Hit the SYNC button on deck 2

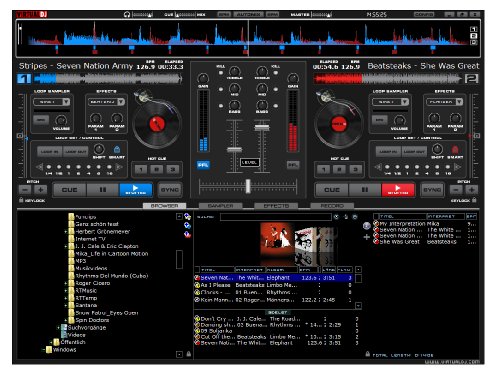(432, 190)
